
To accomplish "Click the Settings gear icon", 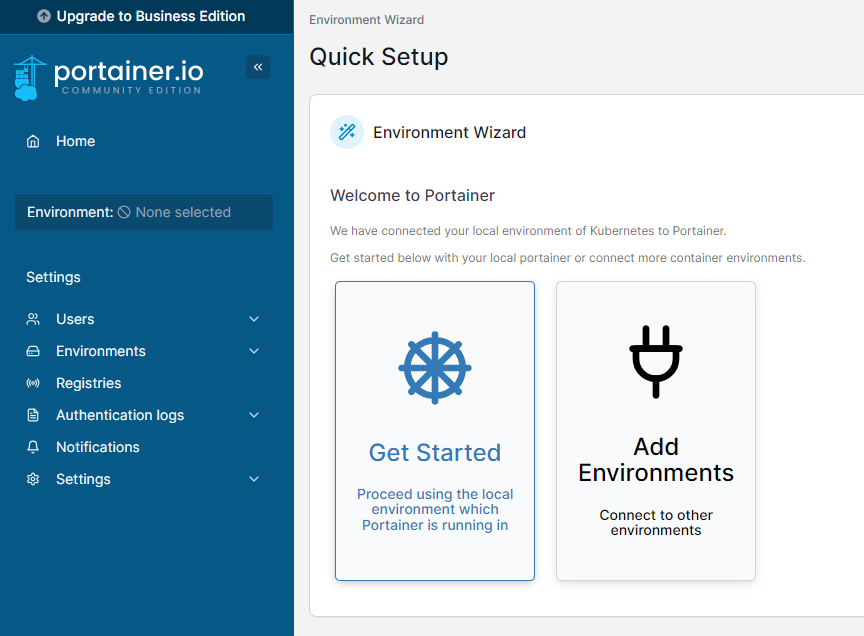I will coord(33,479).
